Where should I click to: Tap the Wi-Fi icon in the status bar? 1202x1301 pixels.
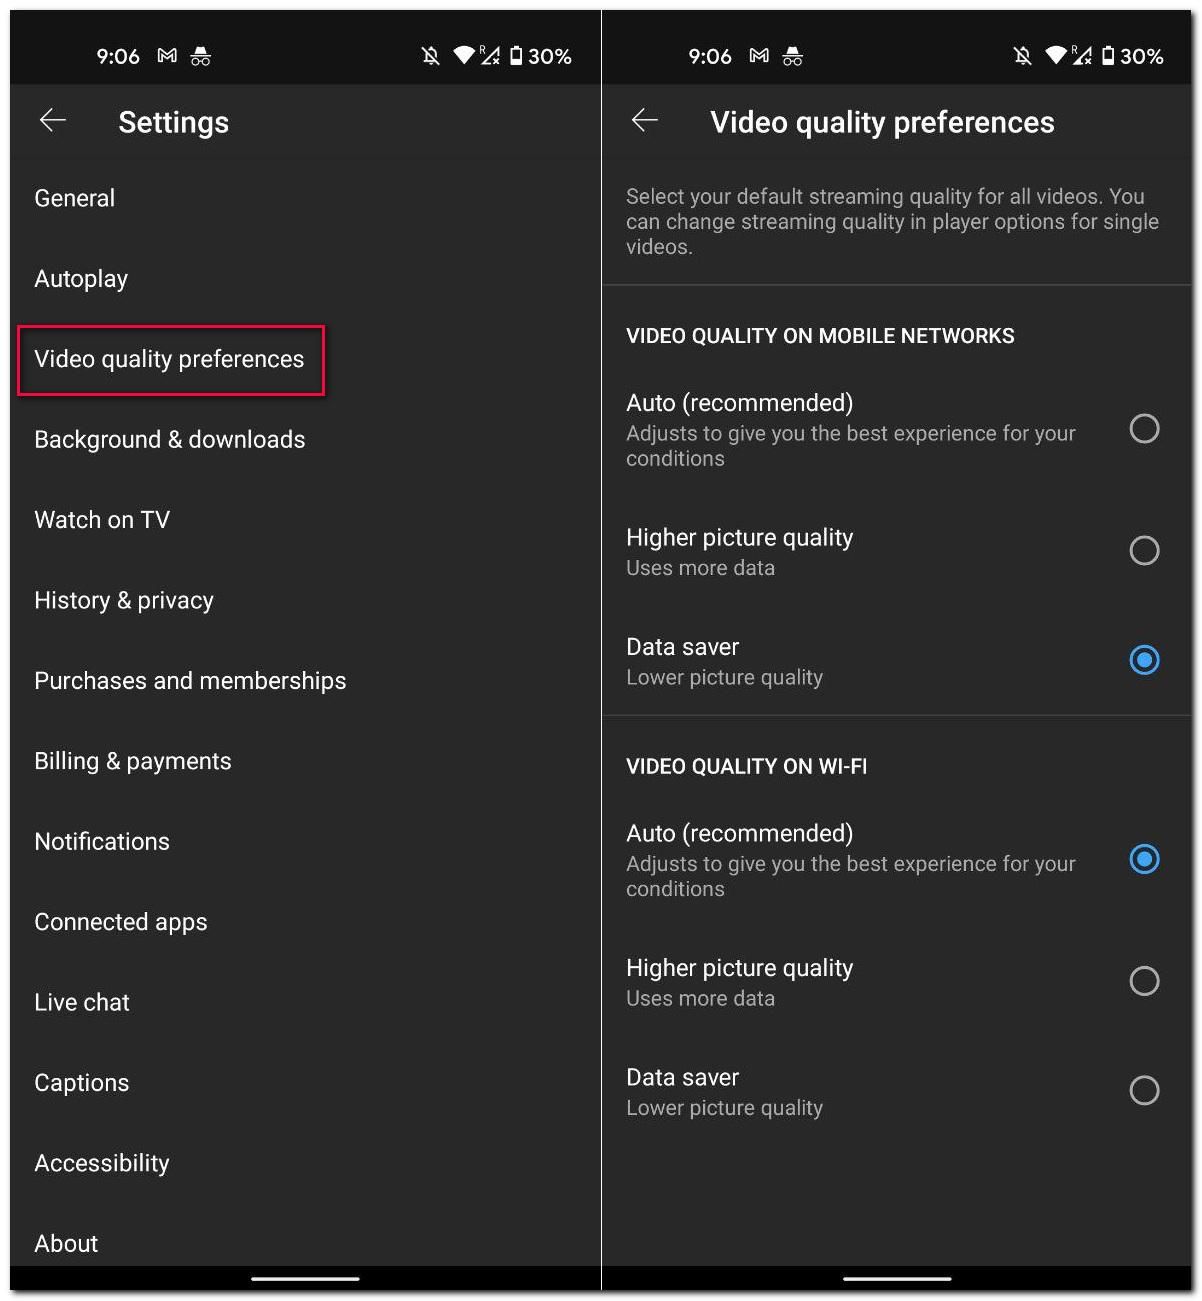point(462,55)
